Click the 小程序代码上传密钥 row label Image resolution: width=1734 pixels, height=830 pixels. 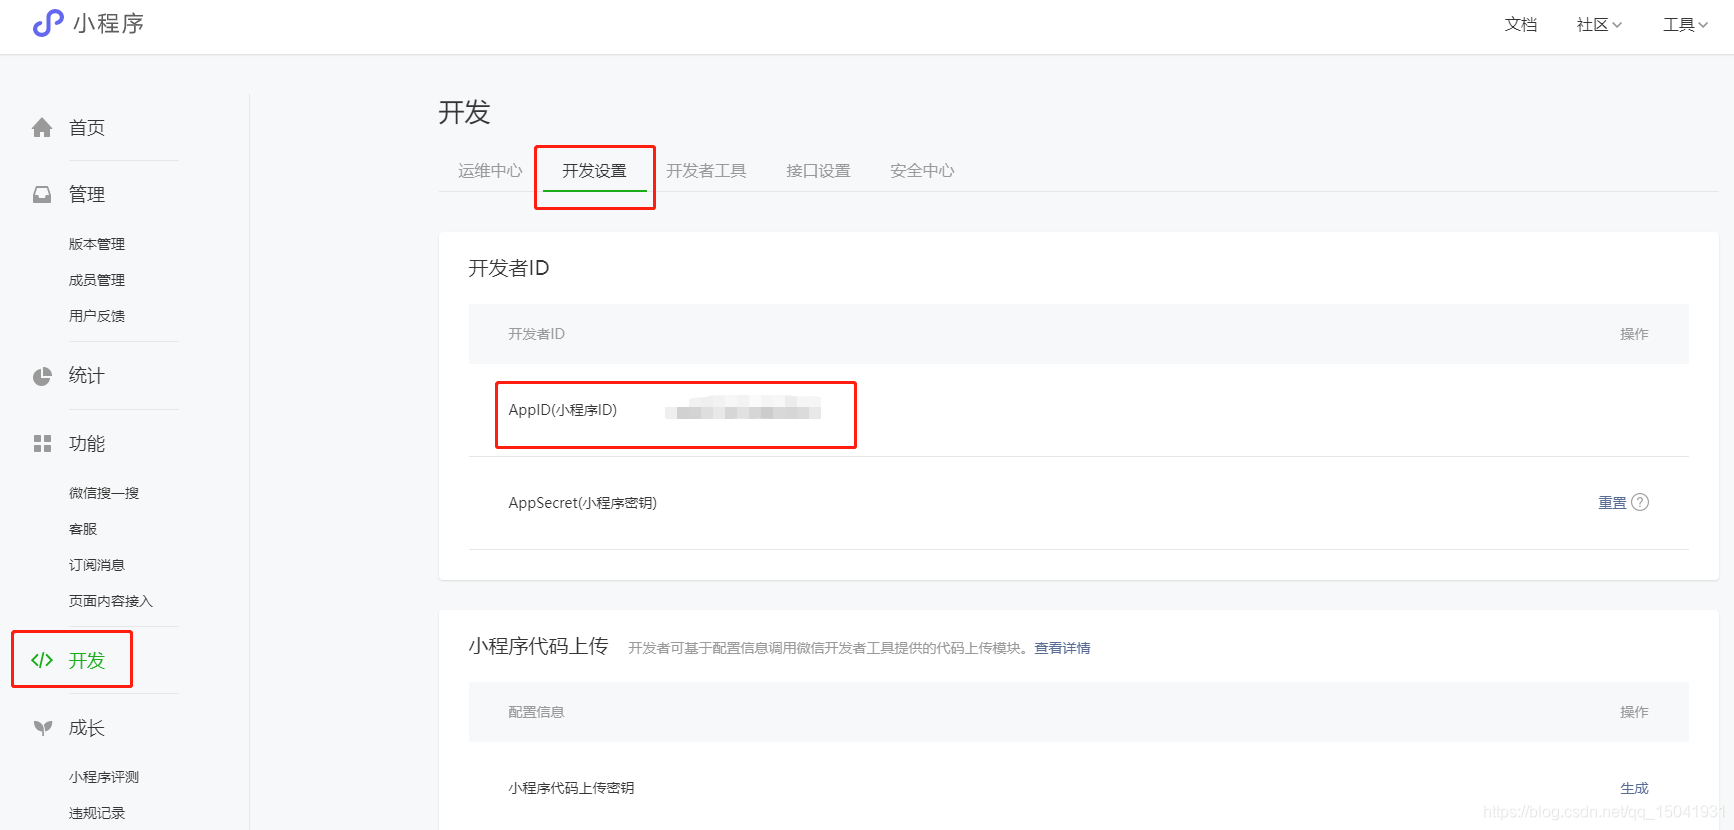tap(571, 788)
